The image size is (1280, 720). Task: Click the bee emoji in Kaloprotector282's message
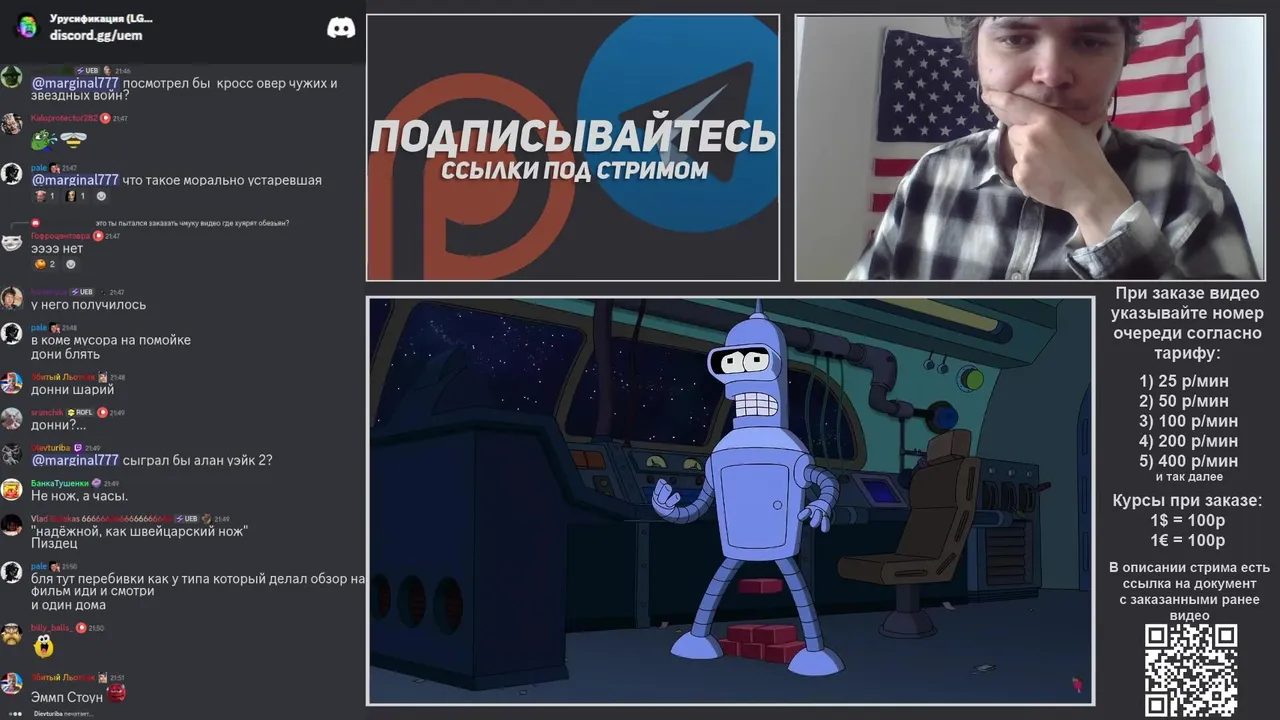(73, 139)
